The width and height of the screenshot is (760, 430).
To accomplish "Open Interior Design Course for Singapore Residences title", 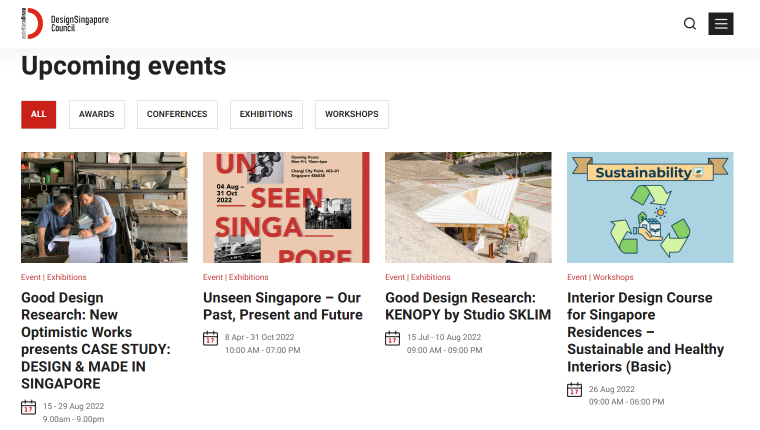I will 646,332.
